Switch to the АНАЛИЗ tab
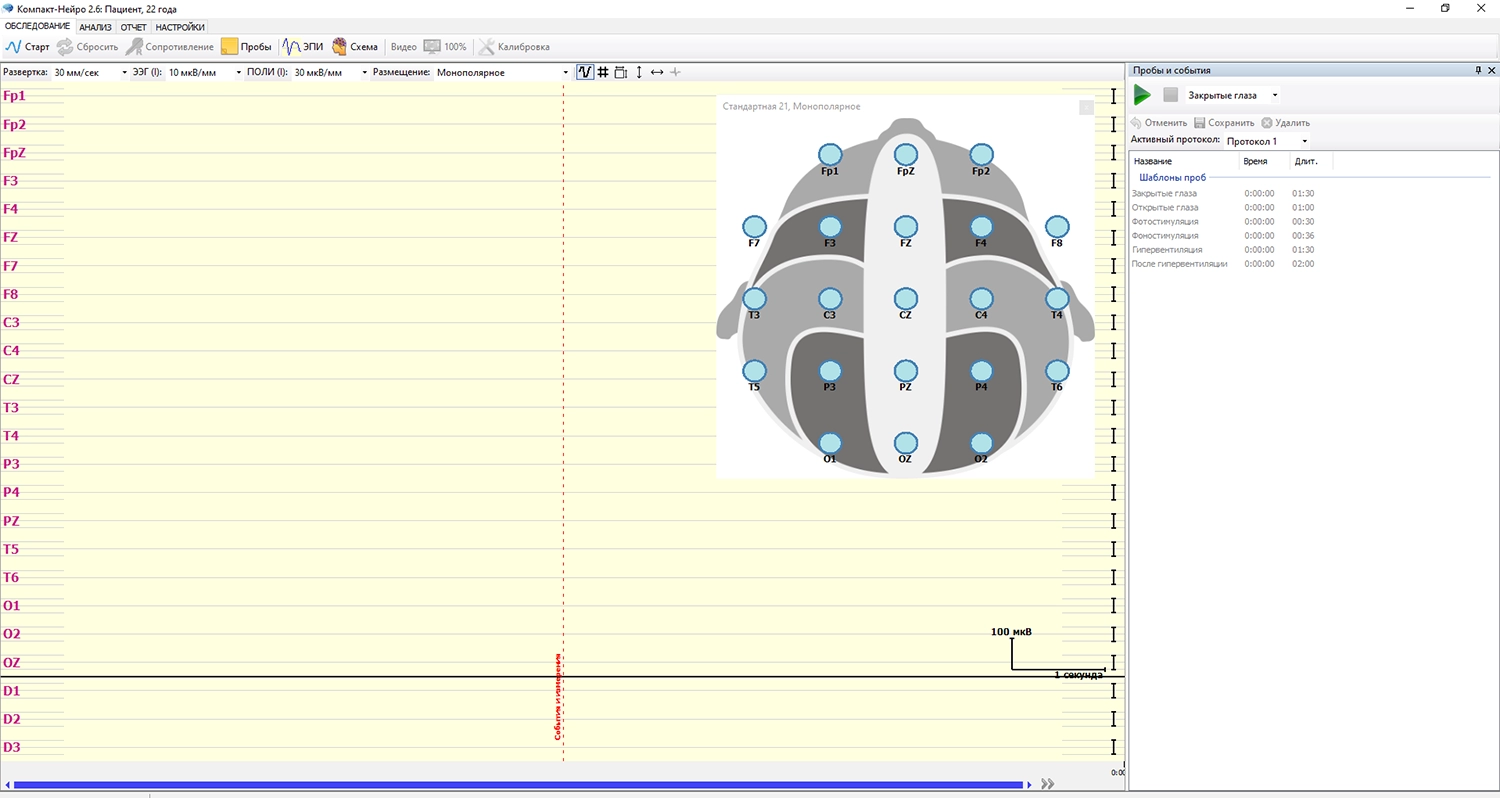This screenshot has width=1500, height=798. [x=95, y=27]
